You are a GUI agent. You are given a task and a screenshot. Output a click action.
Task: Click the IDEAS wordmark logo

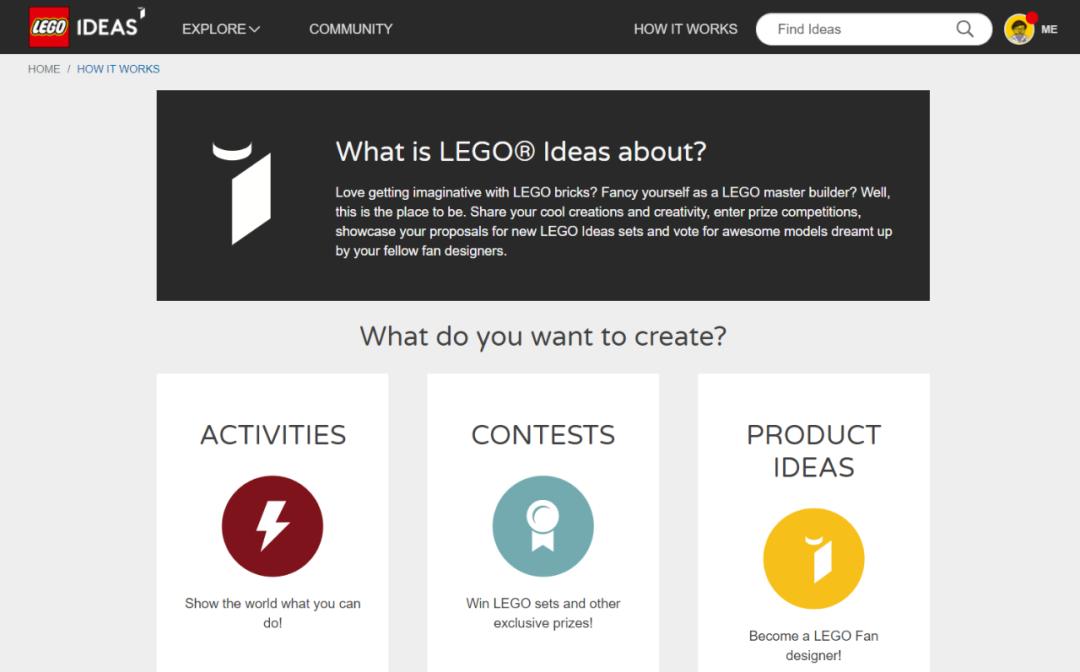point(110,26)
